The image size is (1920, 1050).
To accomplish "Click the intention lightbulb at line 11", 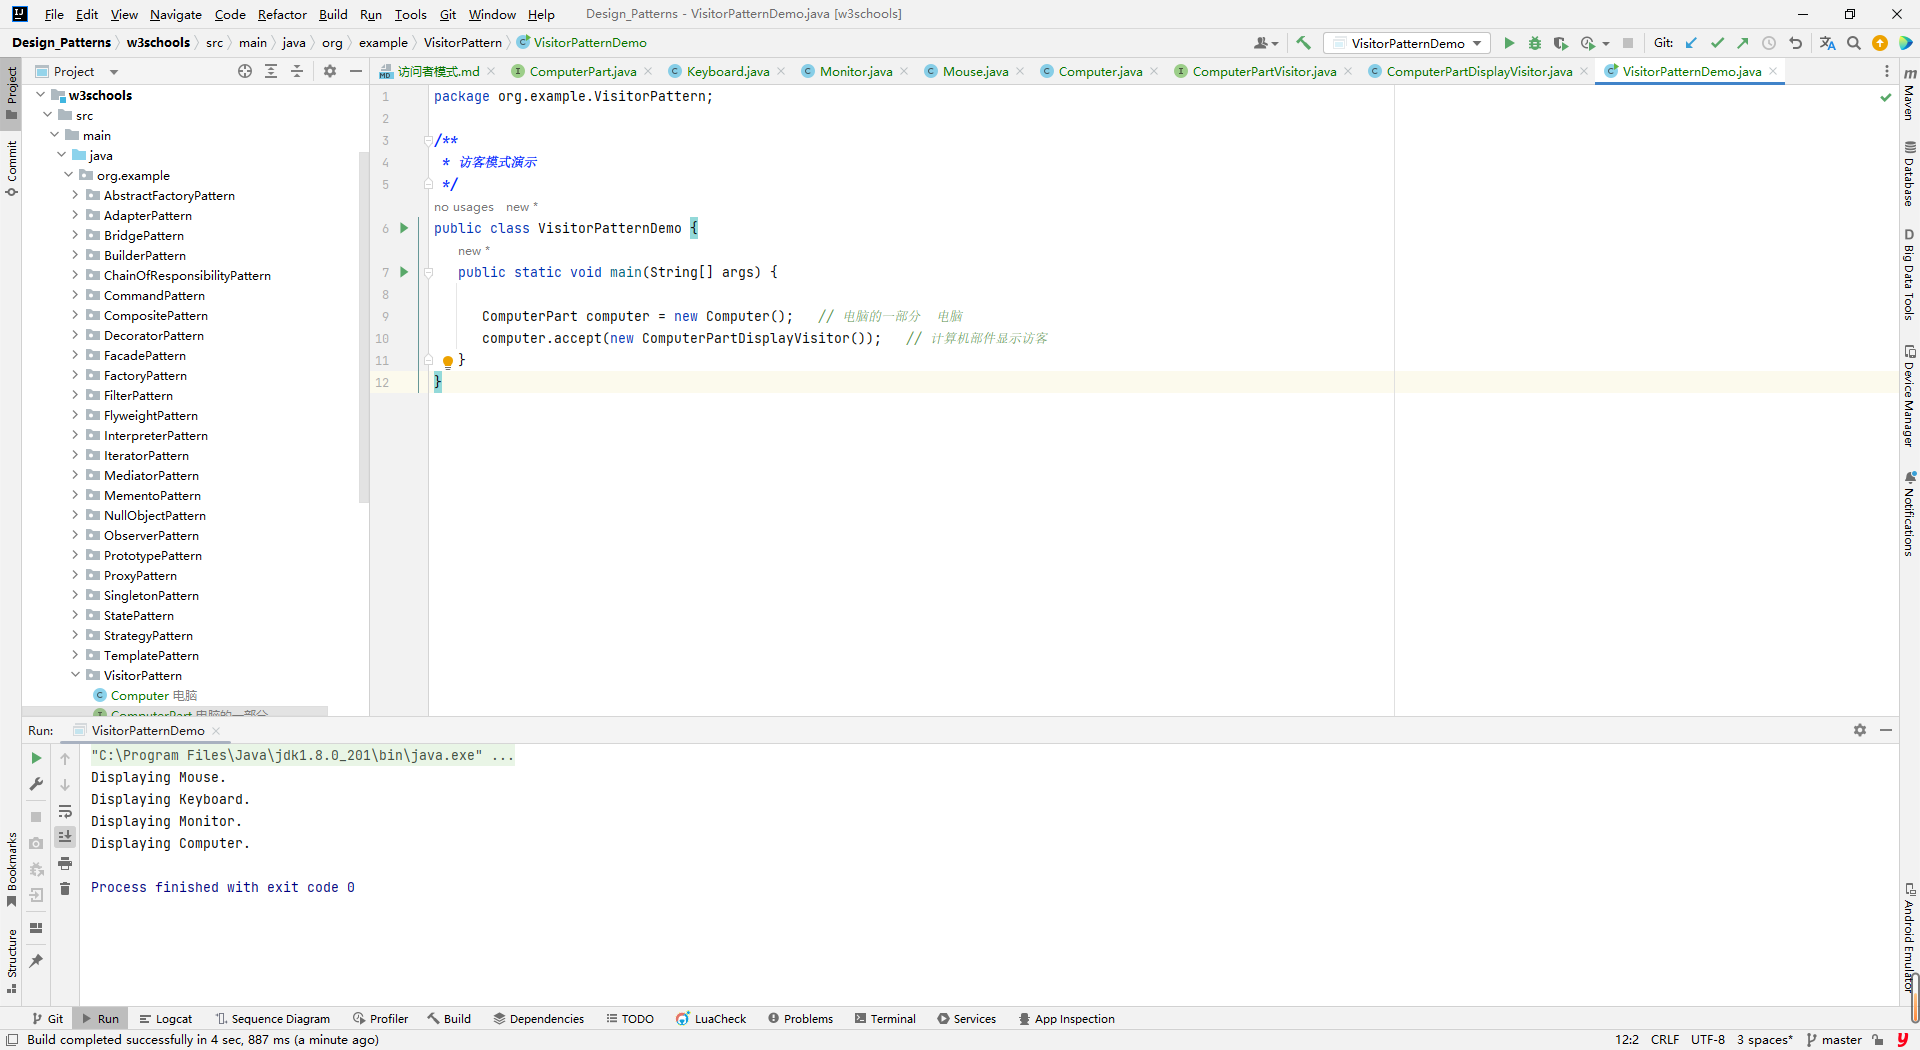I will [x=448, y=361].
